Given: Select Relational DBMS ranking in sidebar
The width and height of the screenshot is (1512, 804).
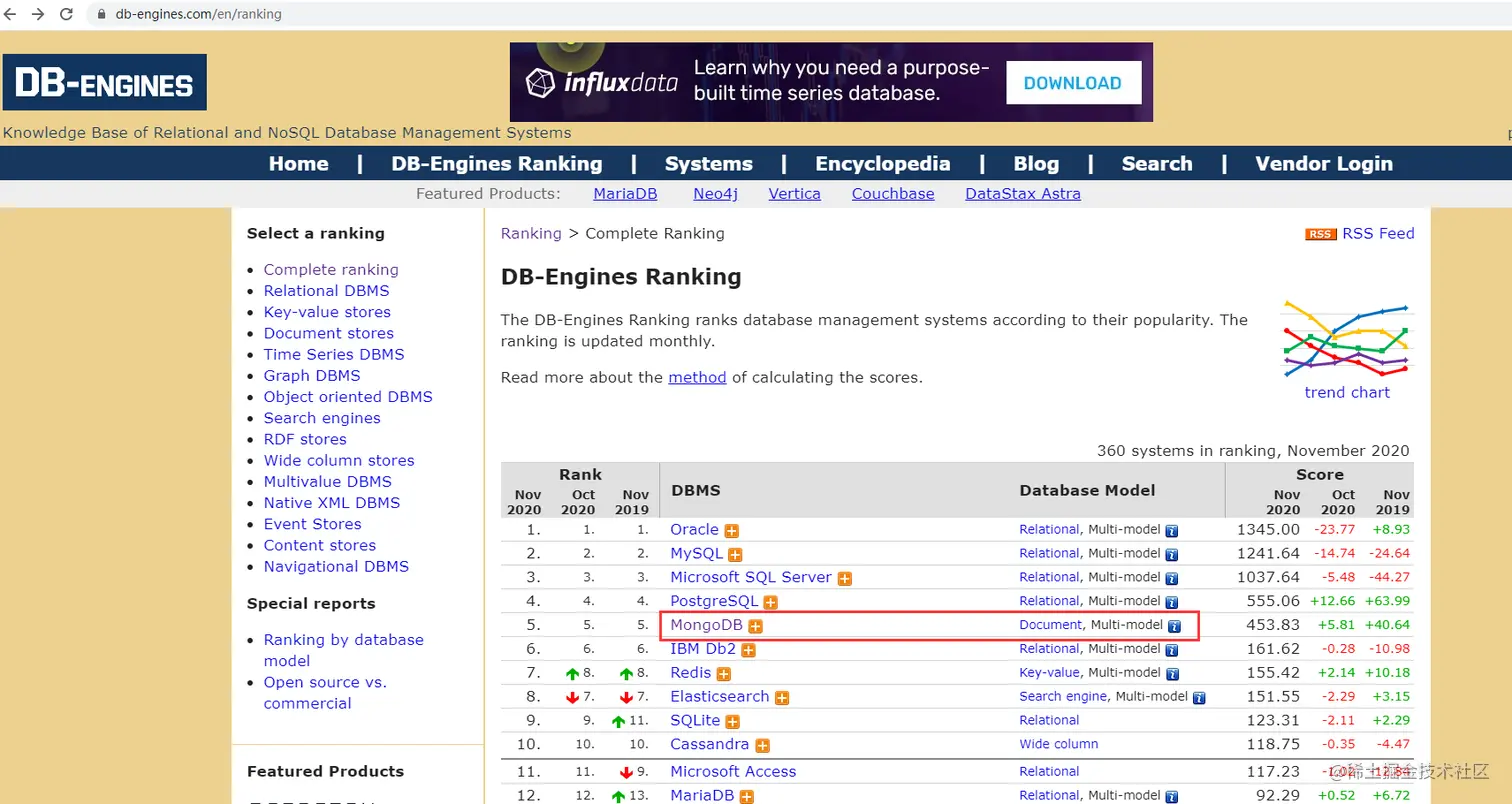Looking at the screenshot, I should tap(326, 291).
